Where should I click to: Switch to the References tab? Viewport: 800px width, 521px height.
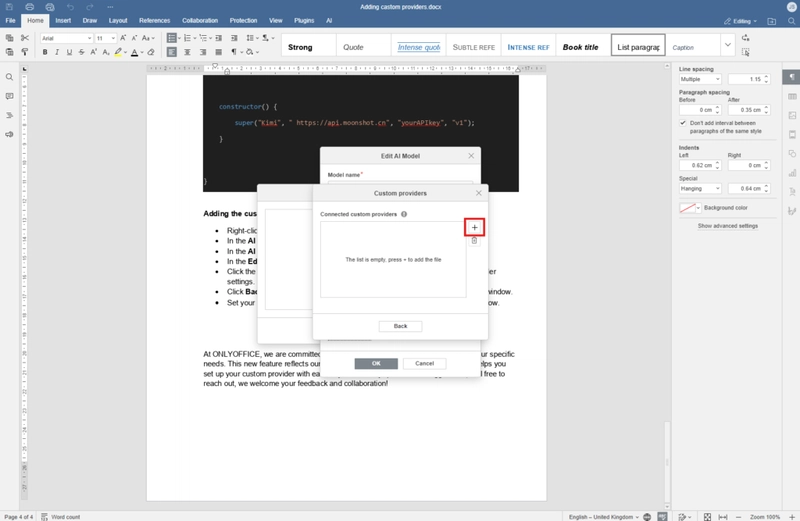pyautogui.click(x=155, y=21)
